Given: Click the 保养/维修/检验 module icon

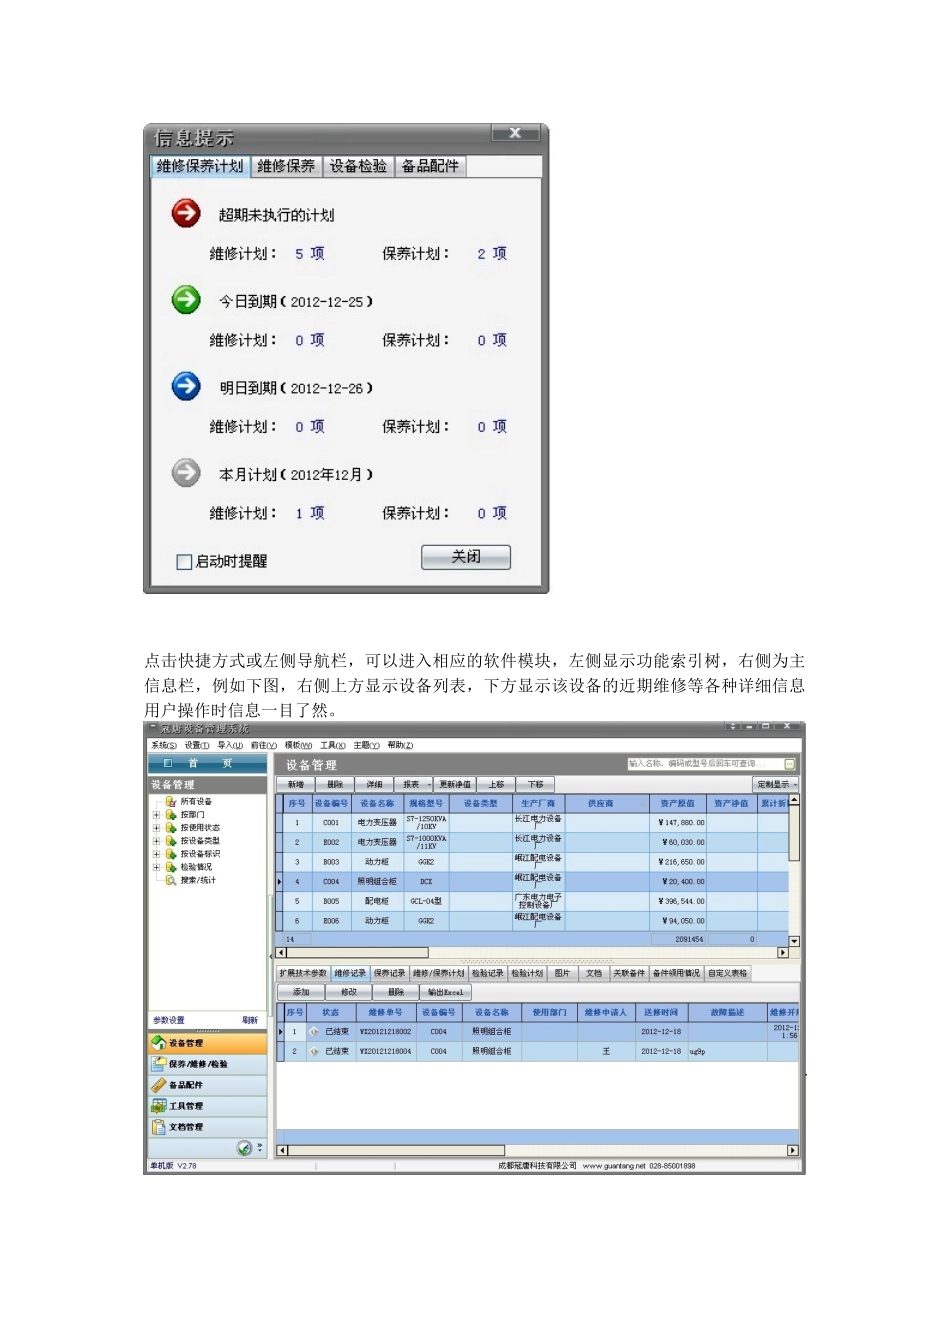Looking at the screenshot, I should tap(158, 1064).
